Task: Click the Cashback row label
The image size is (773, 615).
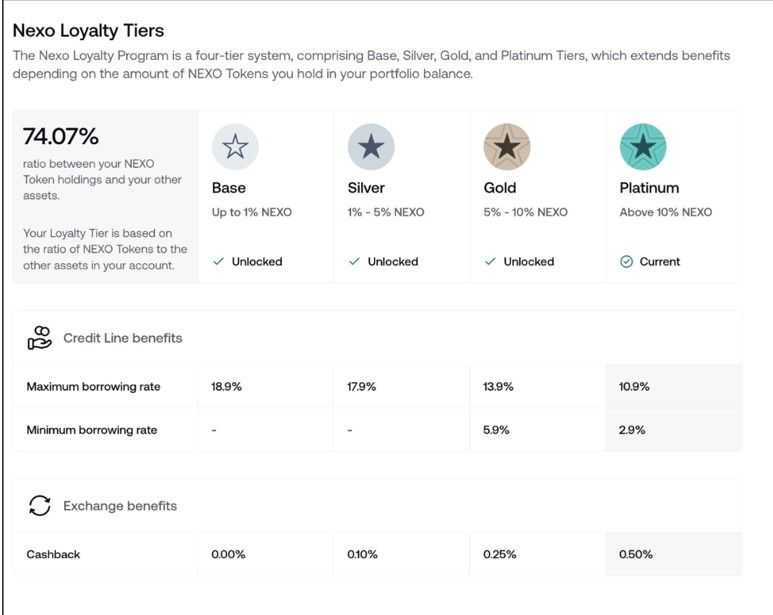Action: coord(54,554)
